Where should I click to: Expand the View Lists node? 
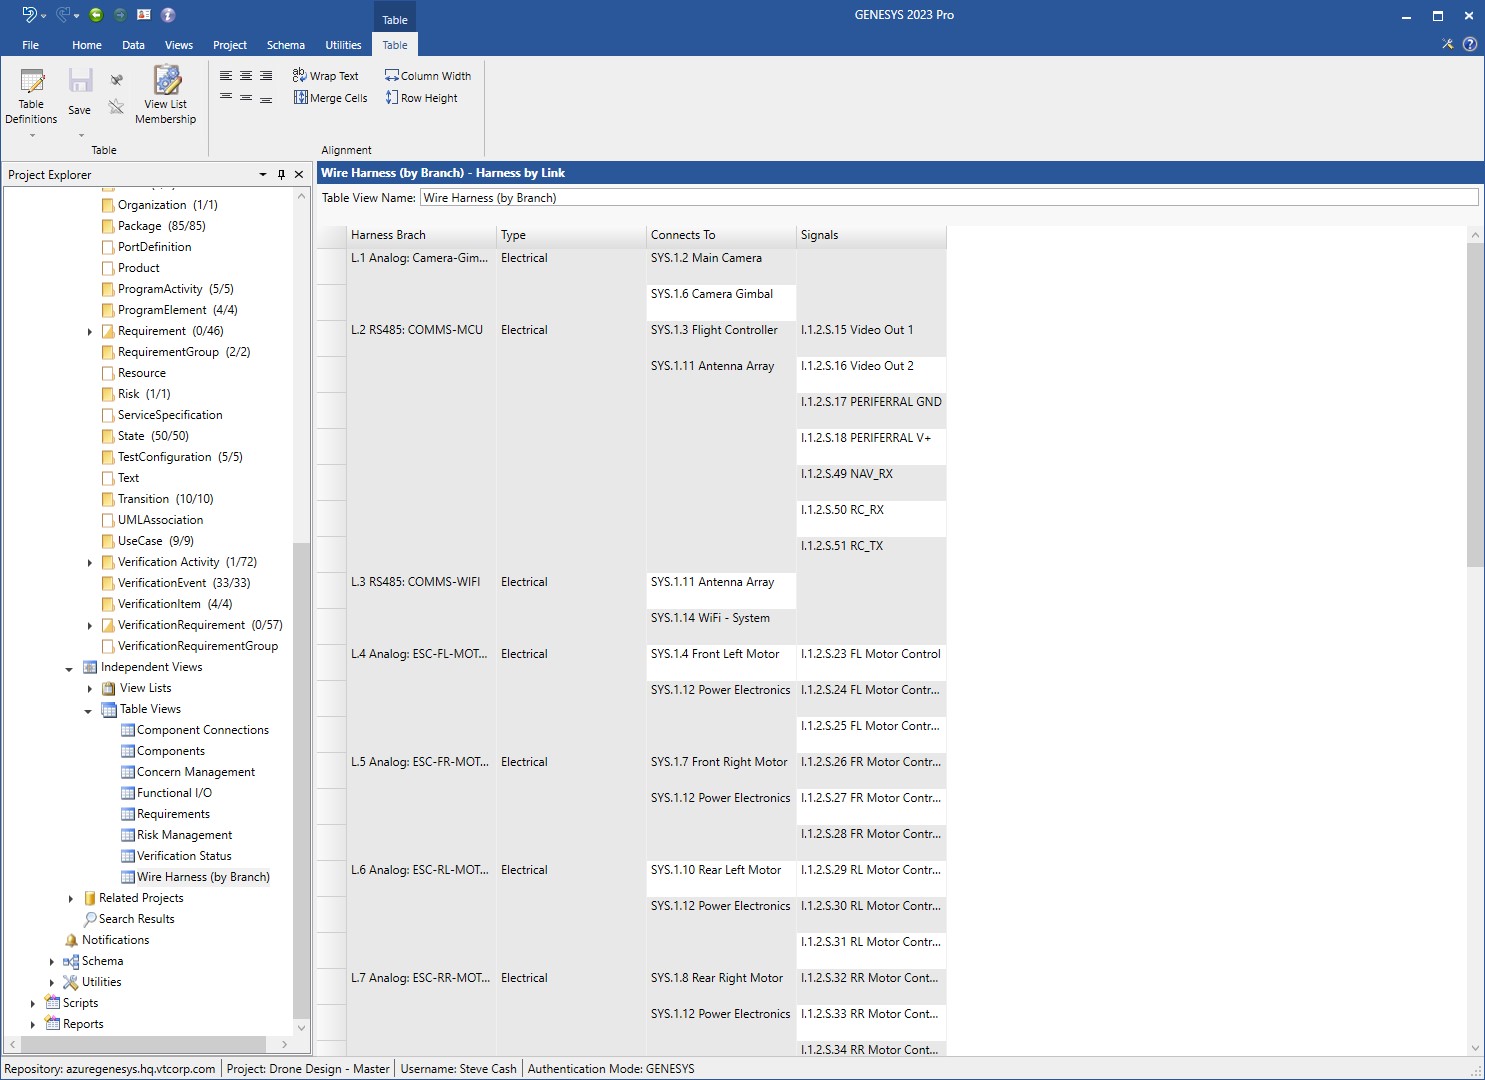[x=91, y=688]
